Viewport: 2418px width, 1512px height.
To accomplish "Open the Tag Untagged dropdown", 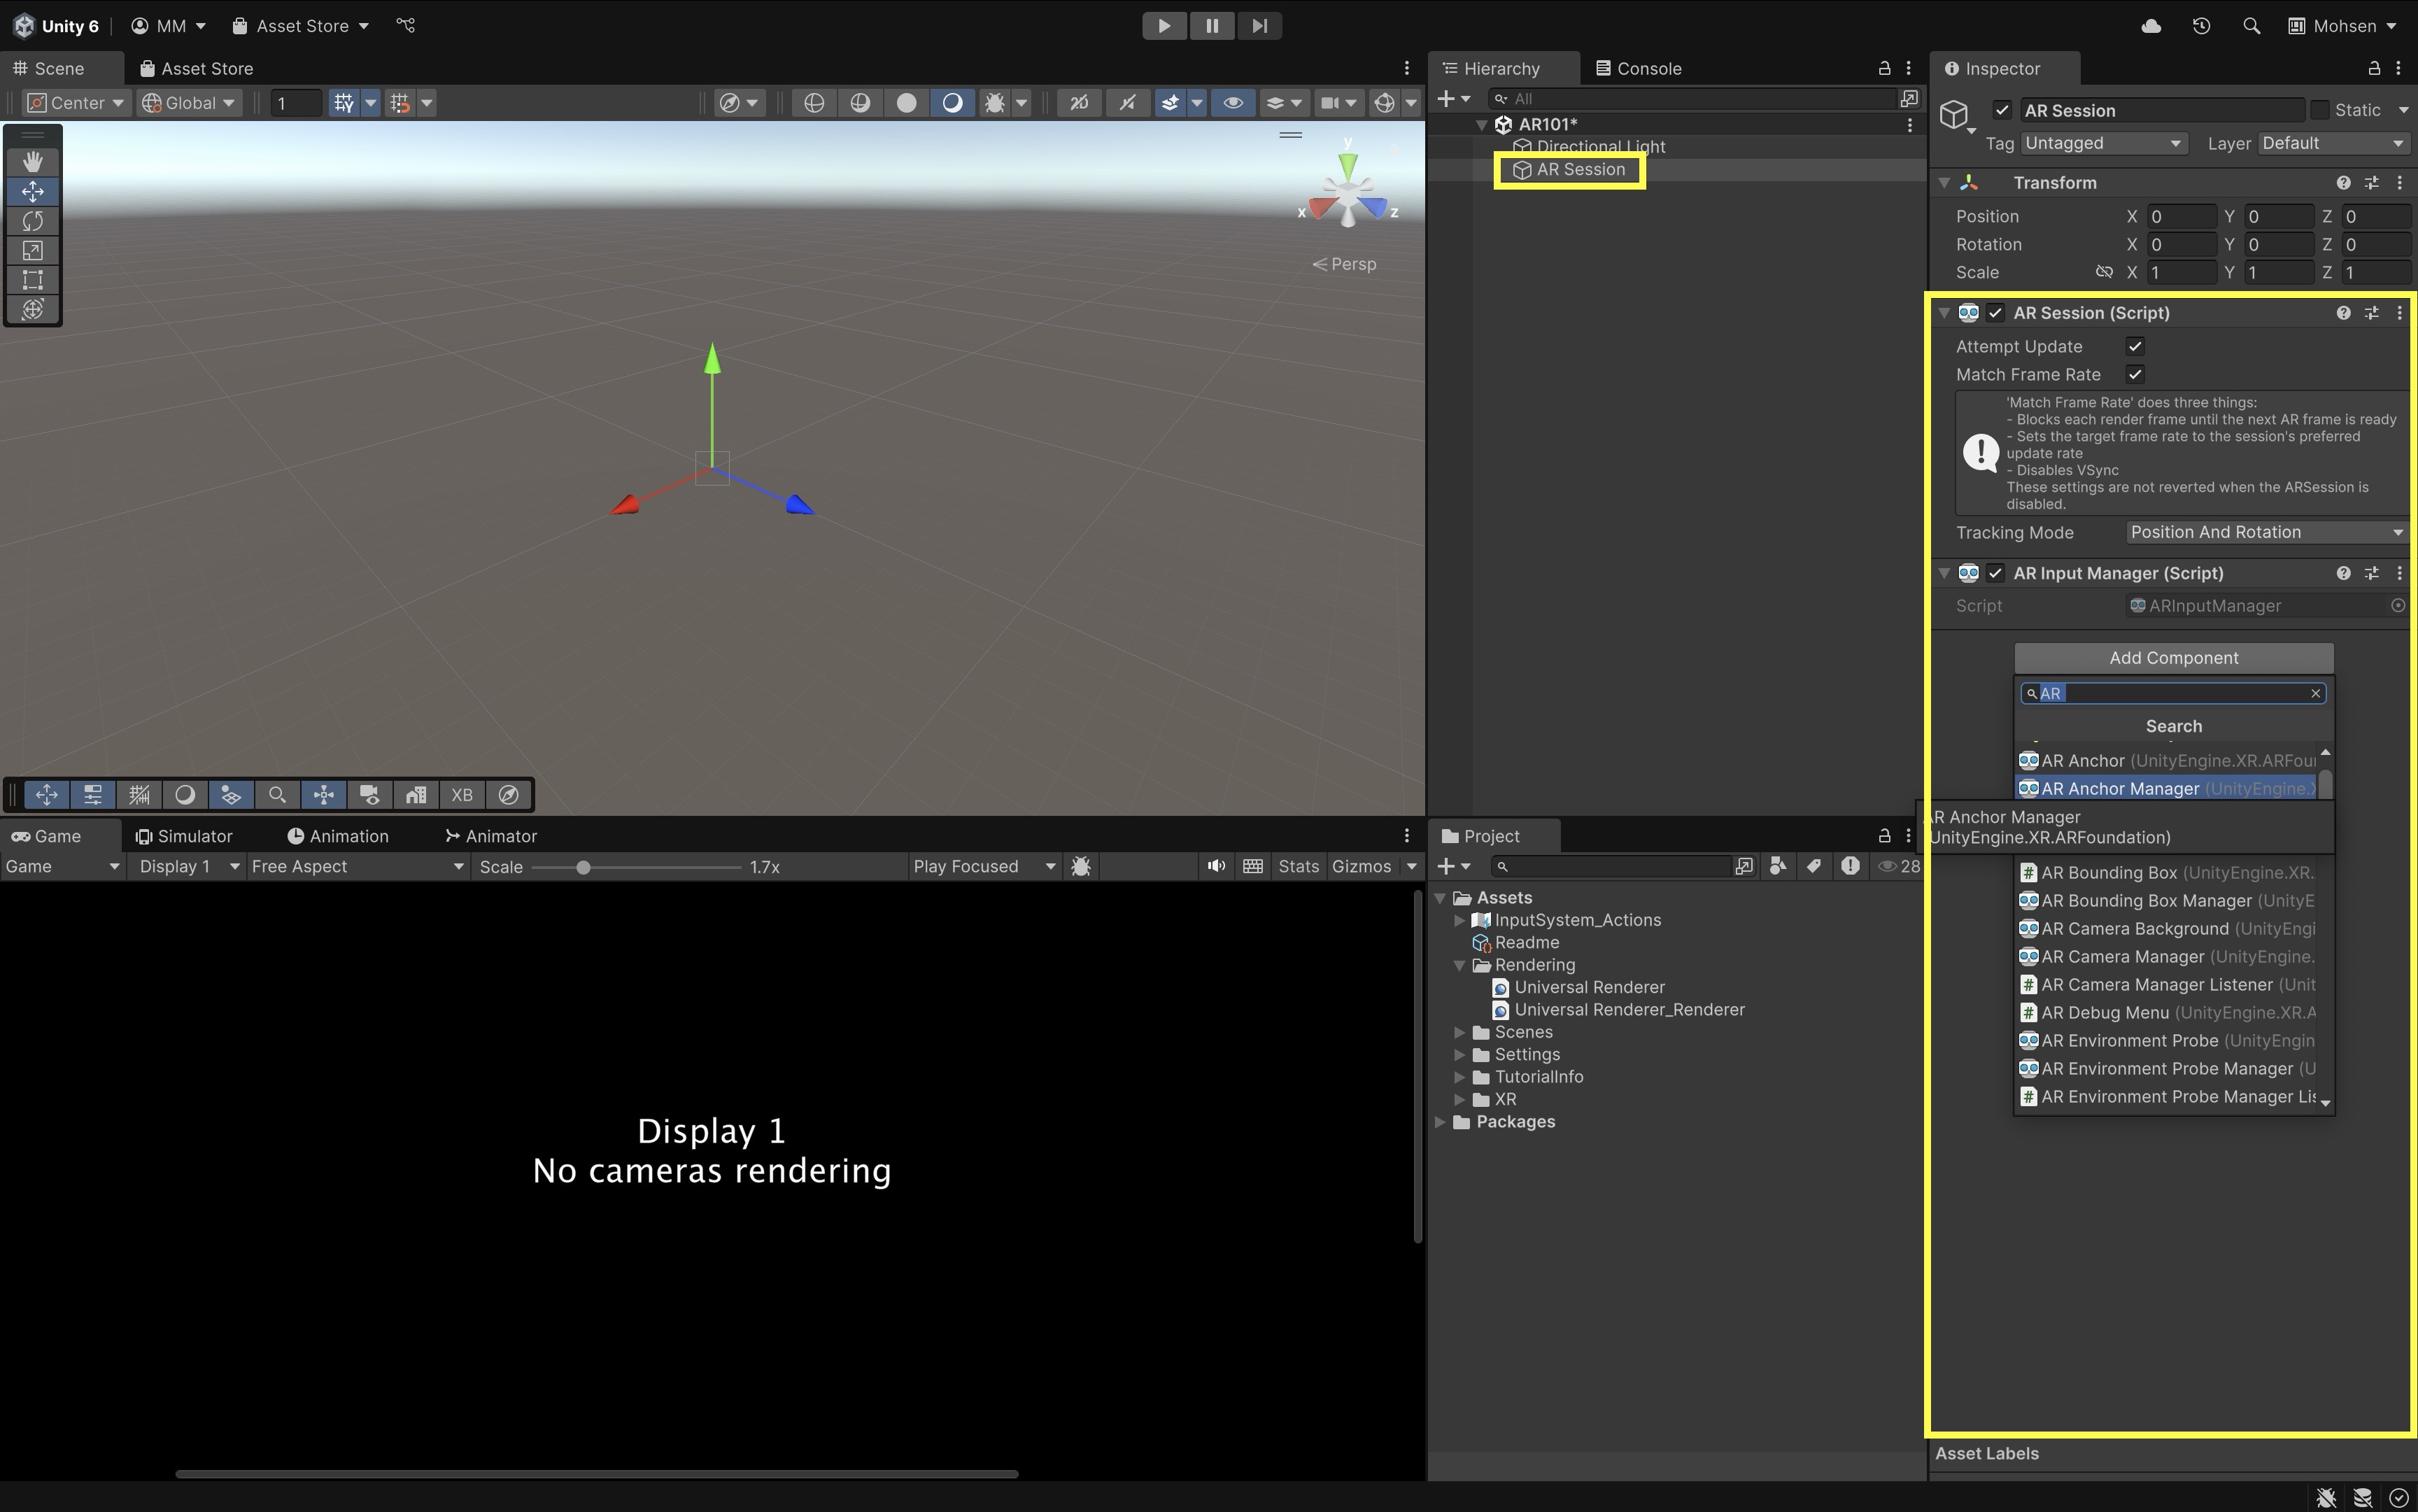I will tap(2102, 143).
